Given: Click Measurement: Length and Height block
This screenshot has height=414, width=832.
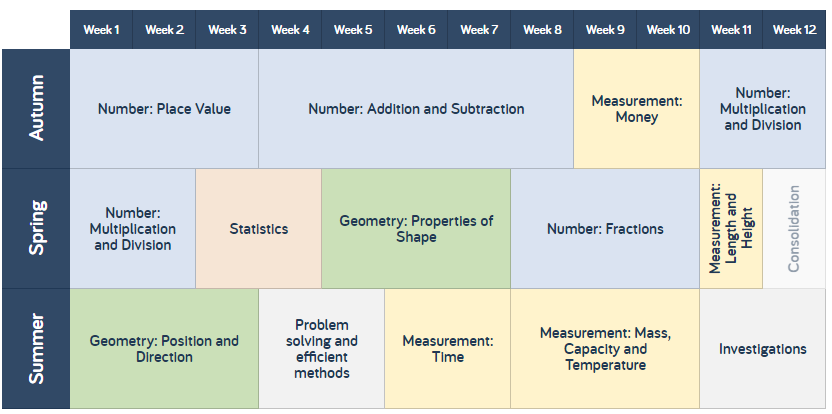Looking at the screenshot, I should click(731, 229).
